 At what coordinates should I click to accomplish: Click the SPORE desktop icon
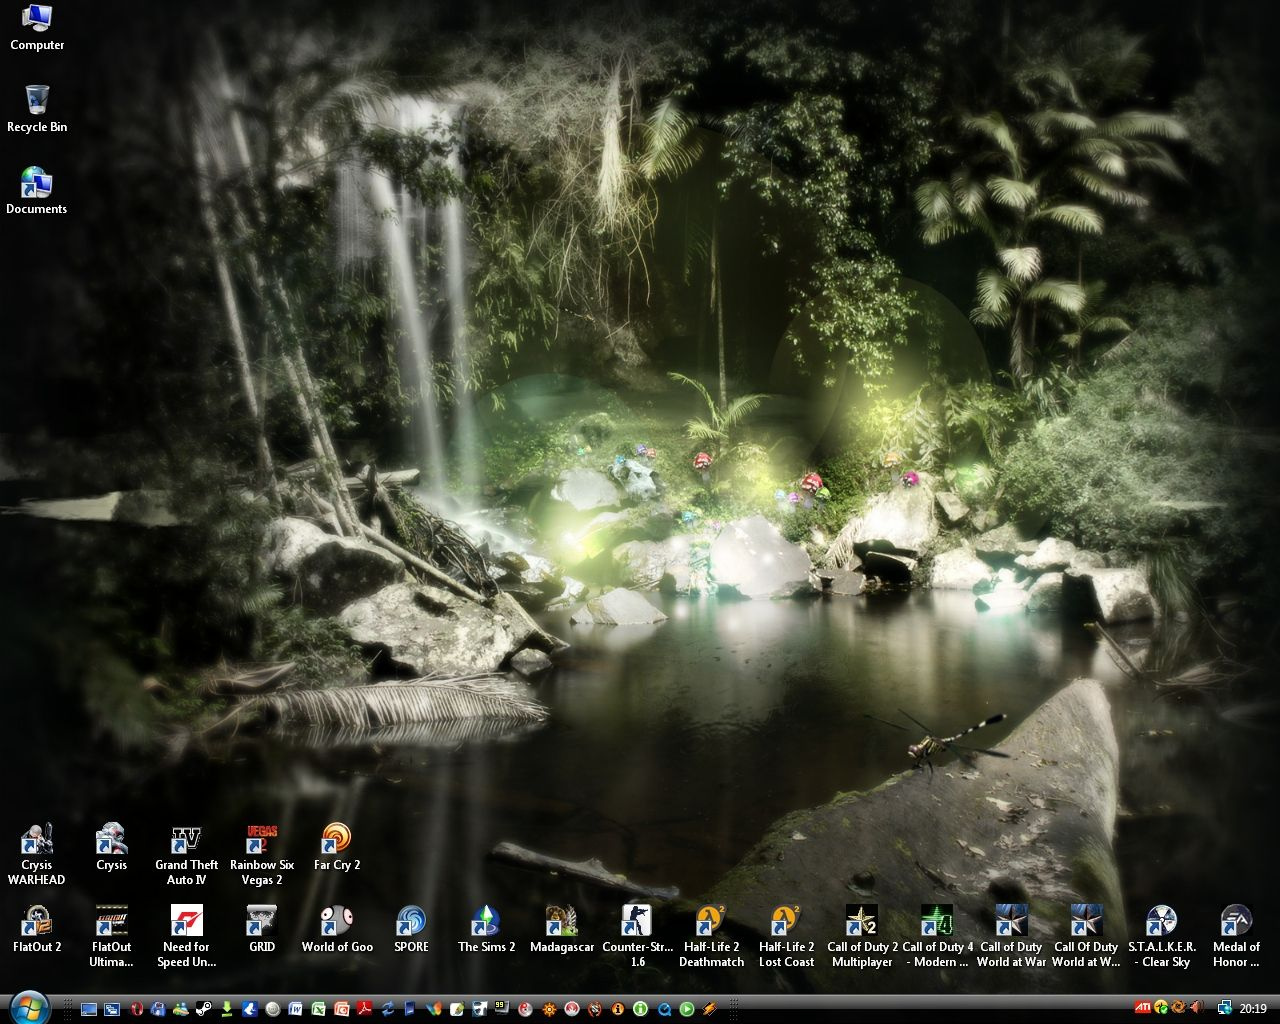click(412, 930)
